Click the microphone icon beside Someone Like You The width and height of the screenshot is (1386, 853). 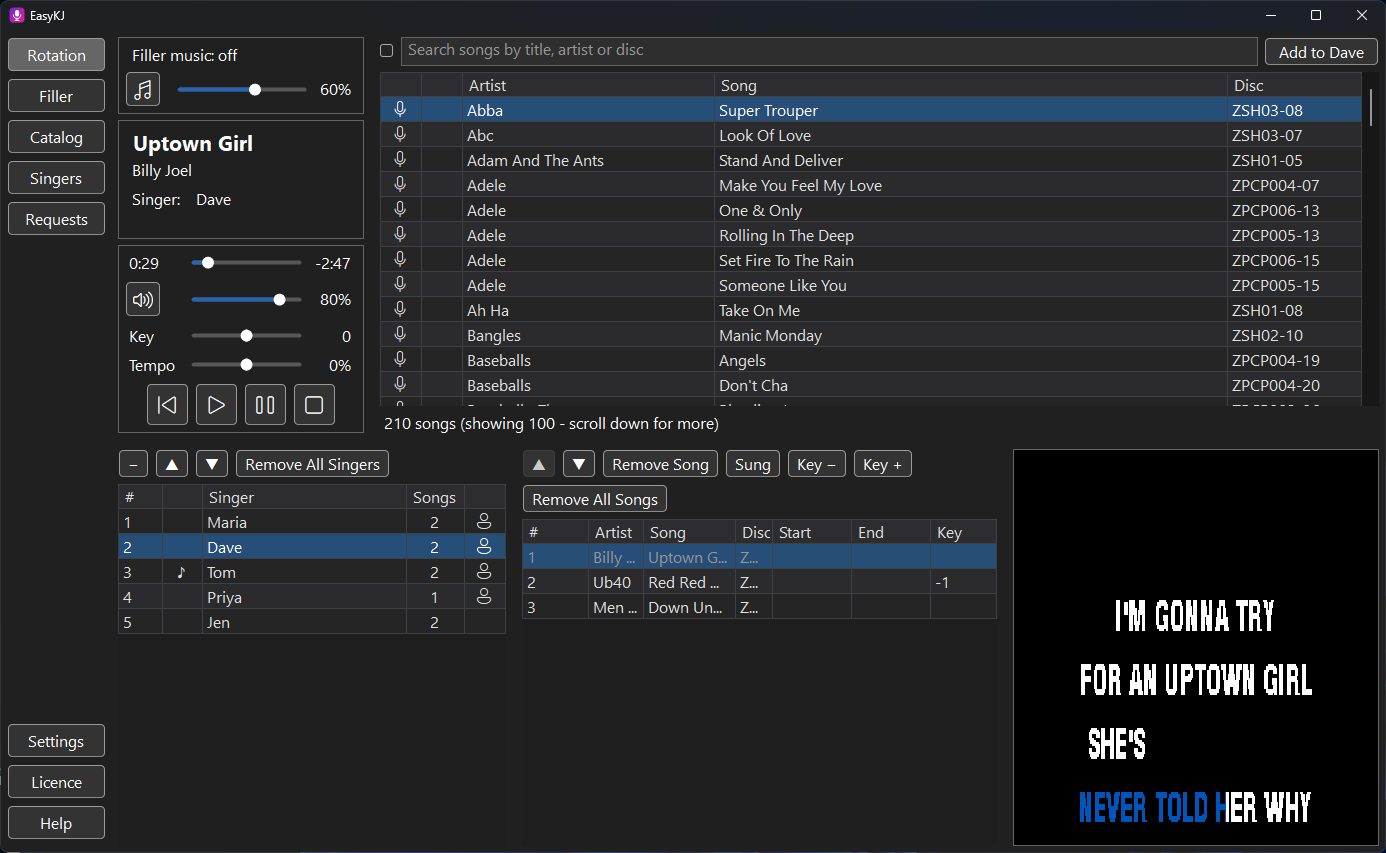[x=400, y=285]
